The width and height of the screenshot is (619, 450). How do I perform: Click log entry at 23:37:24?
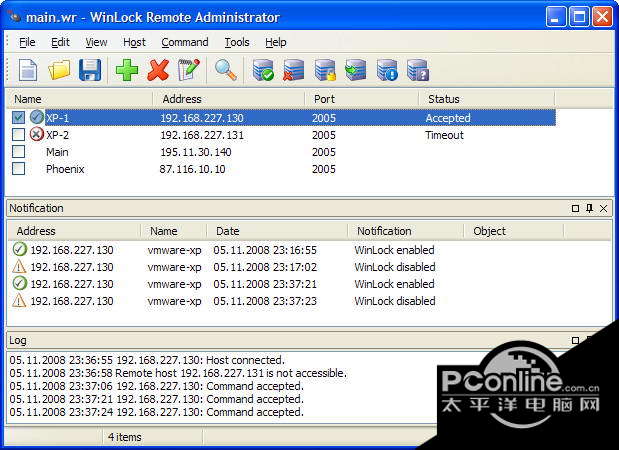point(156,412)
